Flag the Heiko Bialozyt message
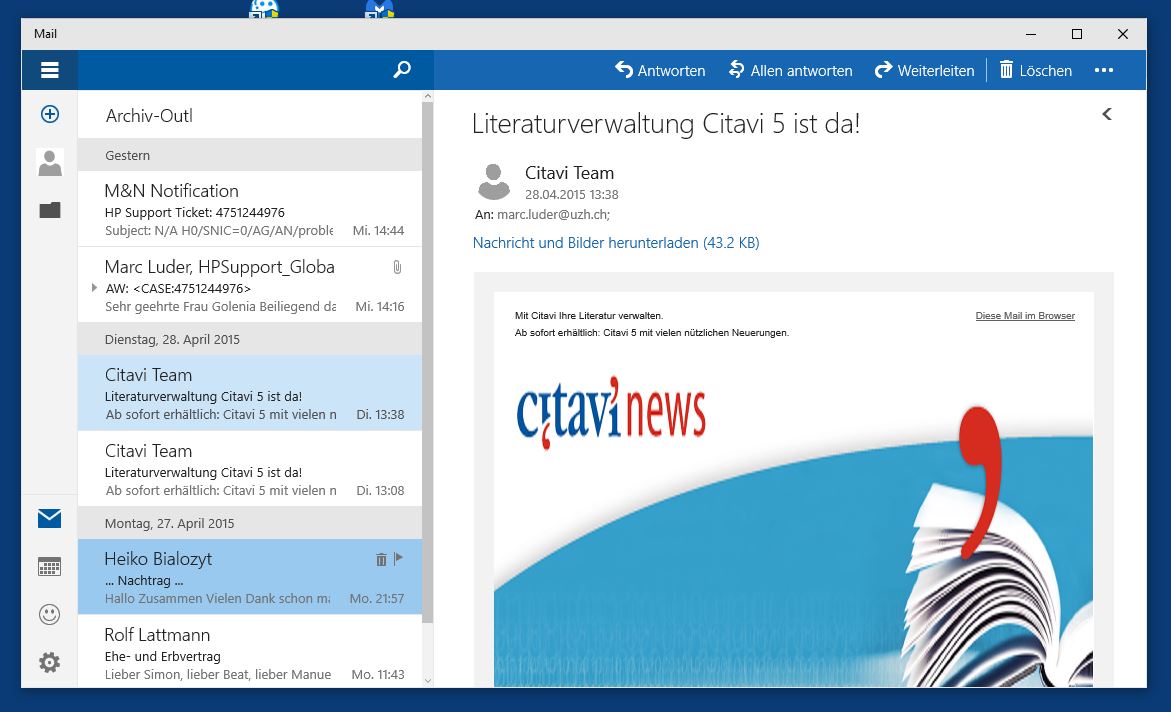The height and width of the screenshot is (712, 1171). 398,559
